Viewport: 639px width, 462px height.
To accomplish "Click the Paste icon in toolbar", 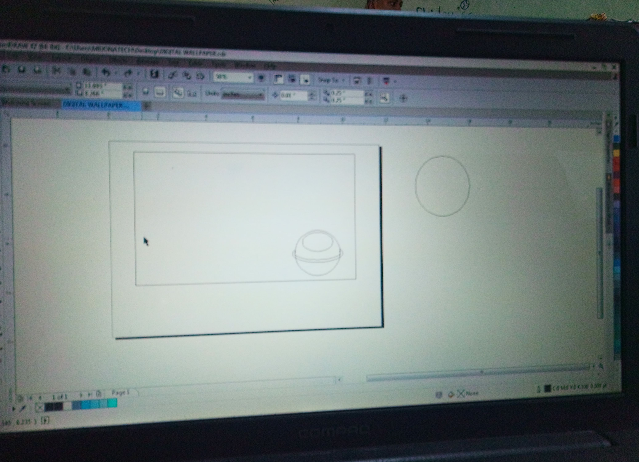I will 87,72.
